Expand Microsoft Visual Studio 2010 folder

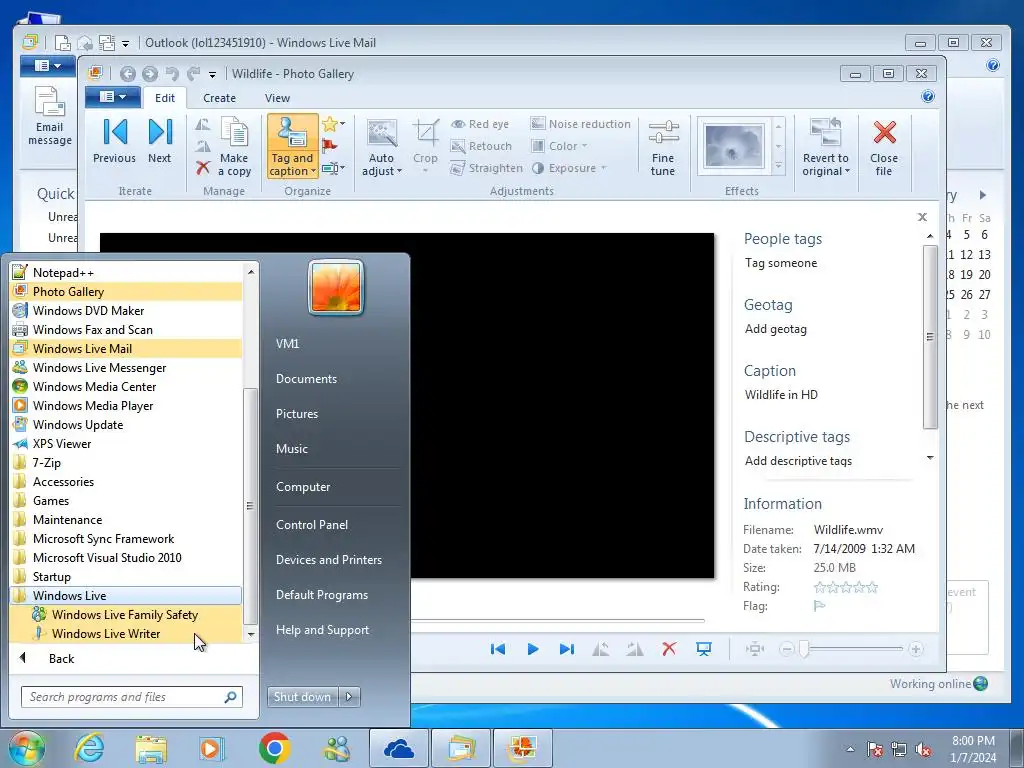126,558
